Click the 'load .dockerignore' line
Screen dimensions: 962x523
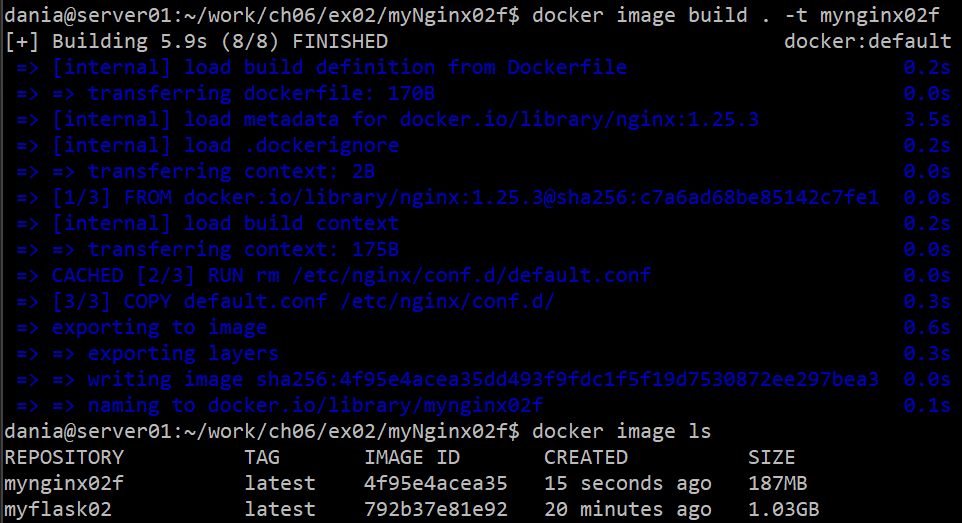click(x=225, y=145)
